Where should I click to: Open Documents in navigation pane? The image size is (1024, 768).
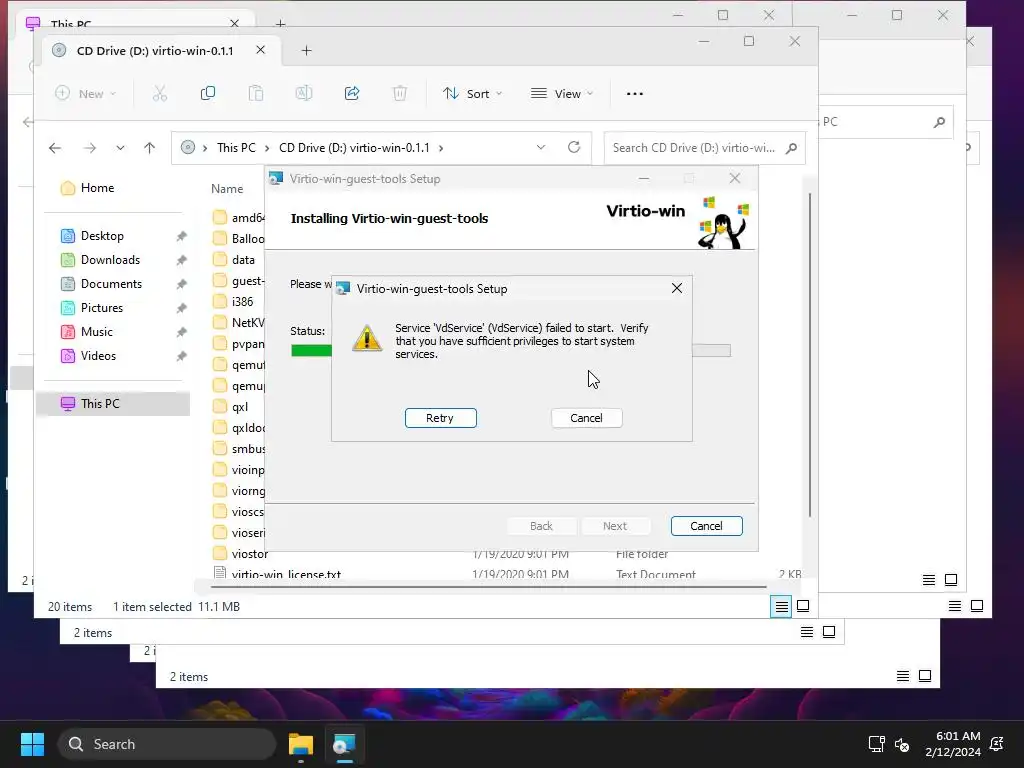pos(111,284)
